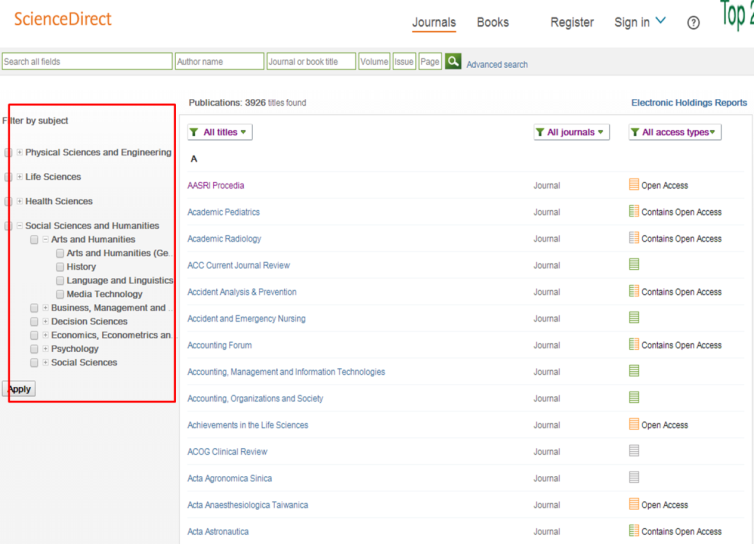
Task: Select the Decision Sciences checkbox
Action: 34,321
